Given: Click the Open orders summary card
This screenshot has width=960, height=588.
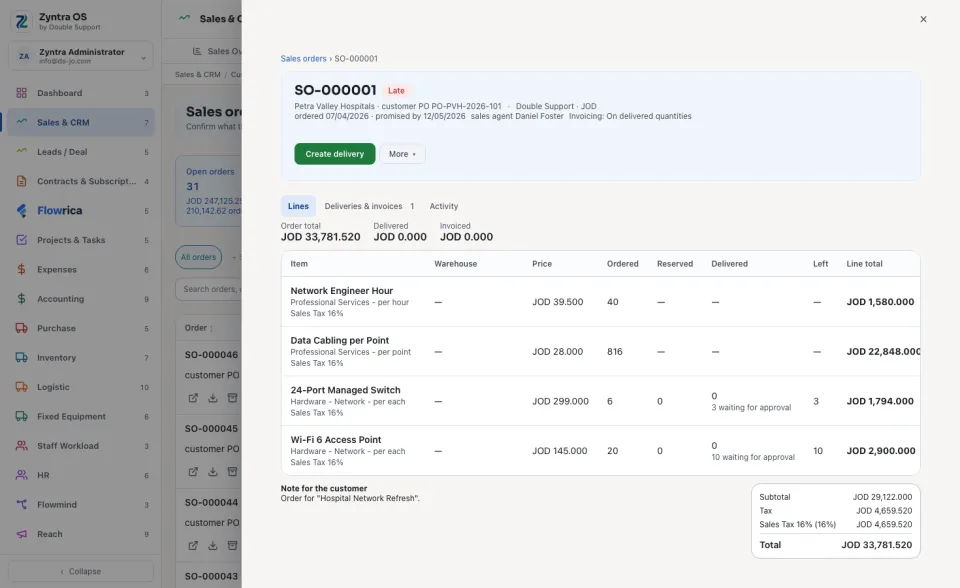Looking at the screenshot, I should 209,191.
